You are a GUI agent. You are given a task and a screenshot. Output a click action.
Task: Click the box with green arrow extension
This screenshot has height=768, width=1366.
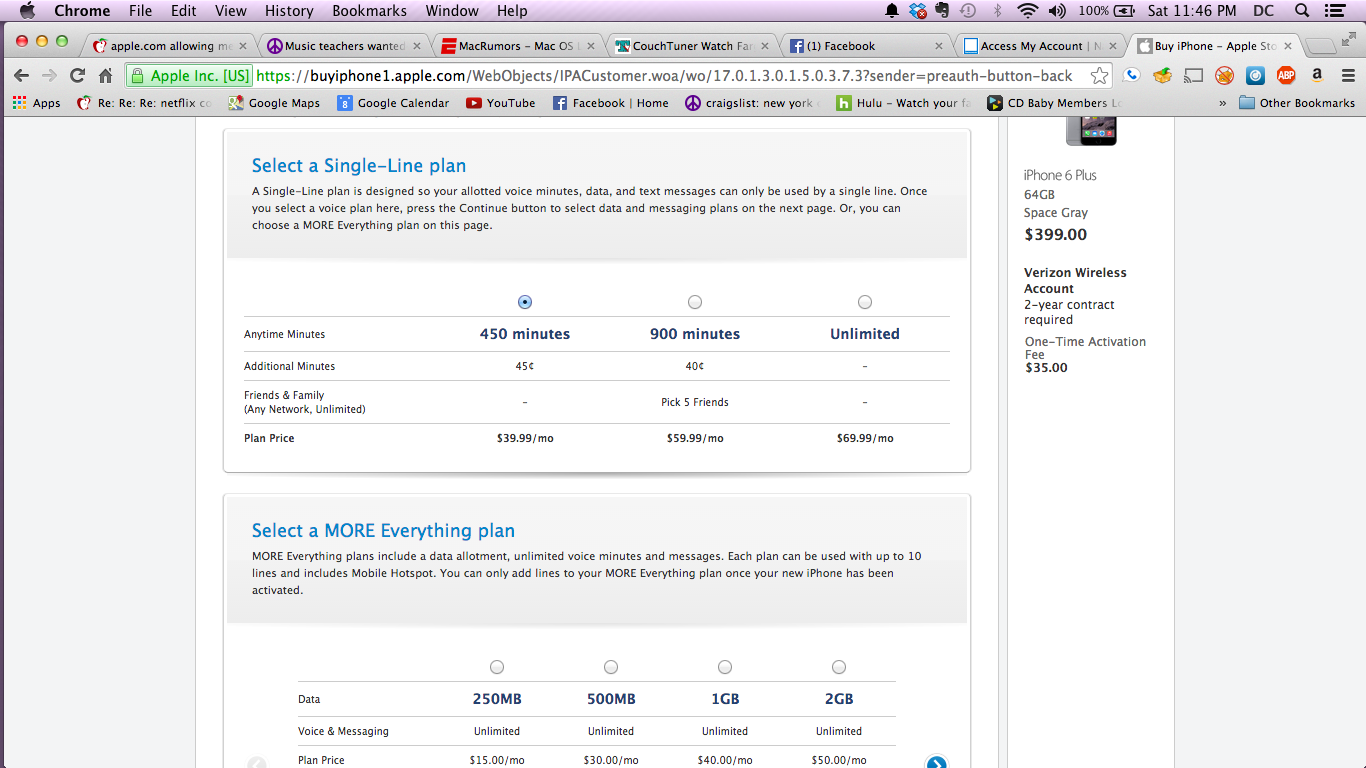pos(1162,75)
